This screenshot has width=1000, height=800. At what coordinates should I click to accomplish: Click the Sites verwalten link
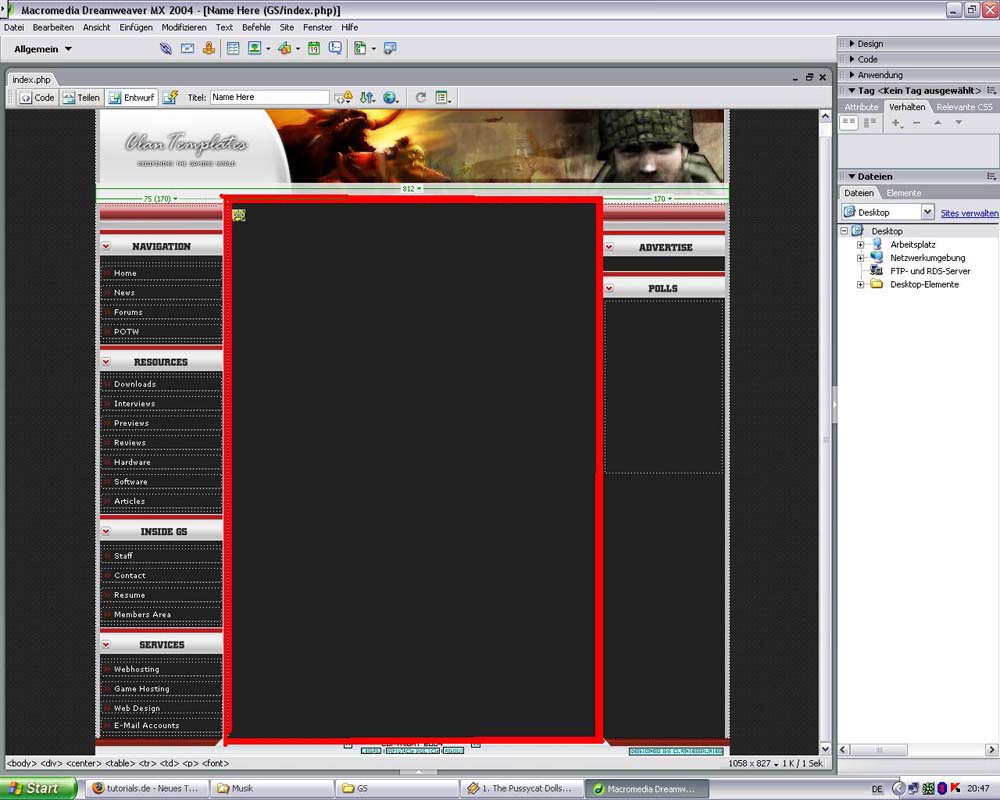click(x=969, y=213)
